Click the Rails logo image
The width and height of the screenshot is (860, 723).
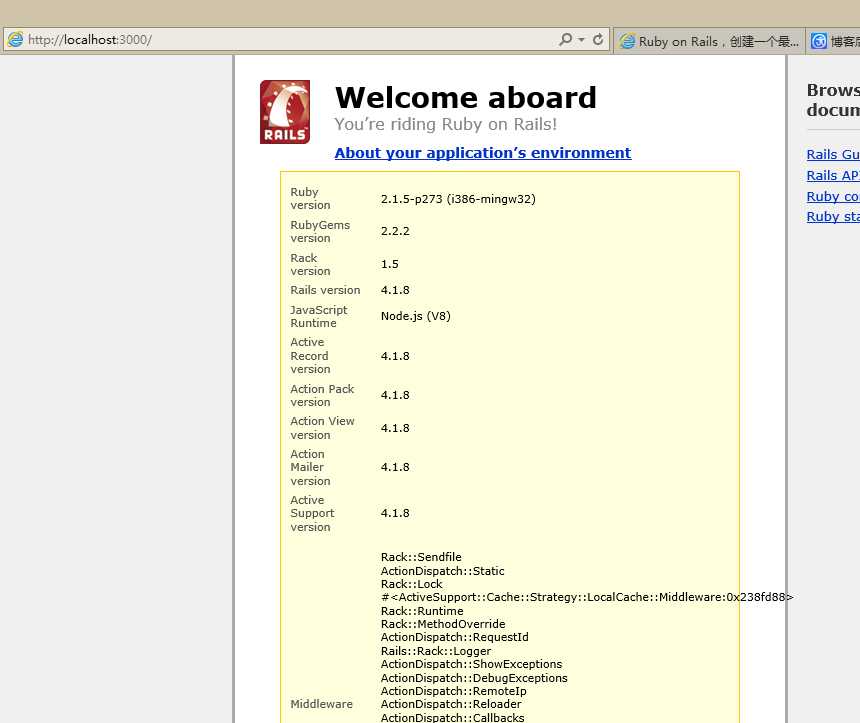click(x=285, y=112)
